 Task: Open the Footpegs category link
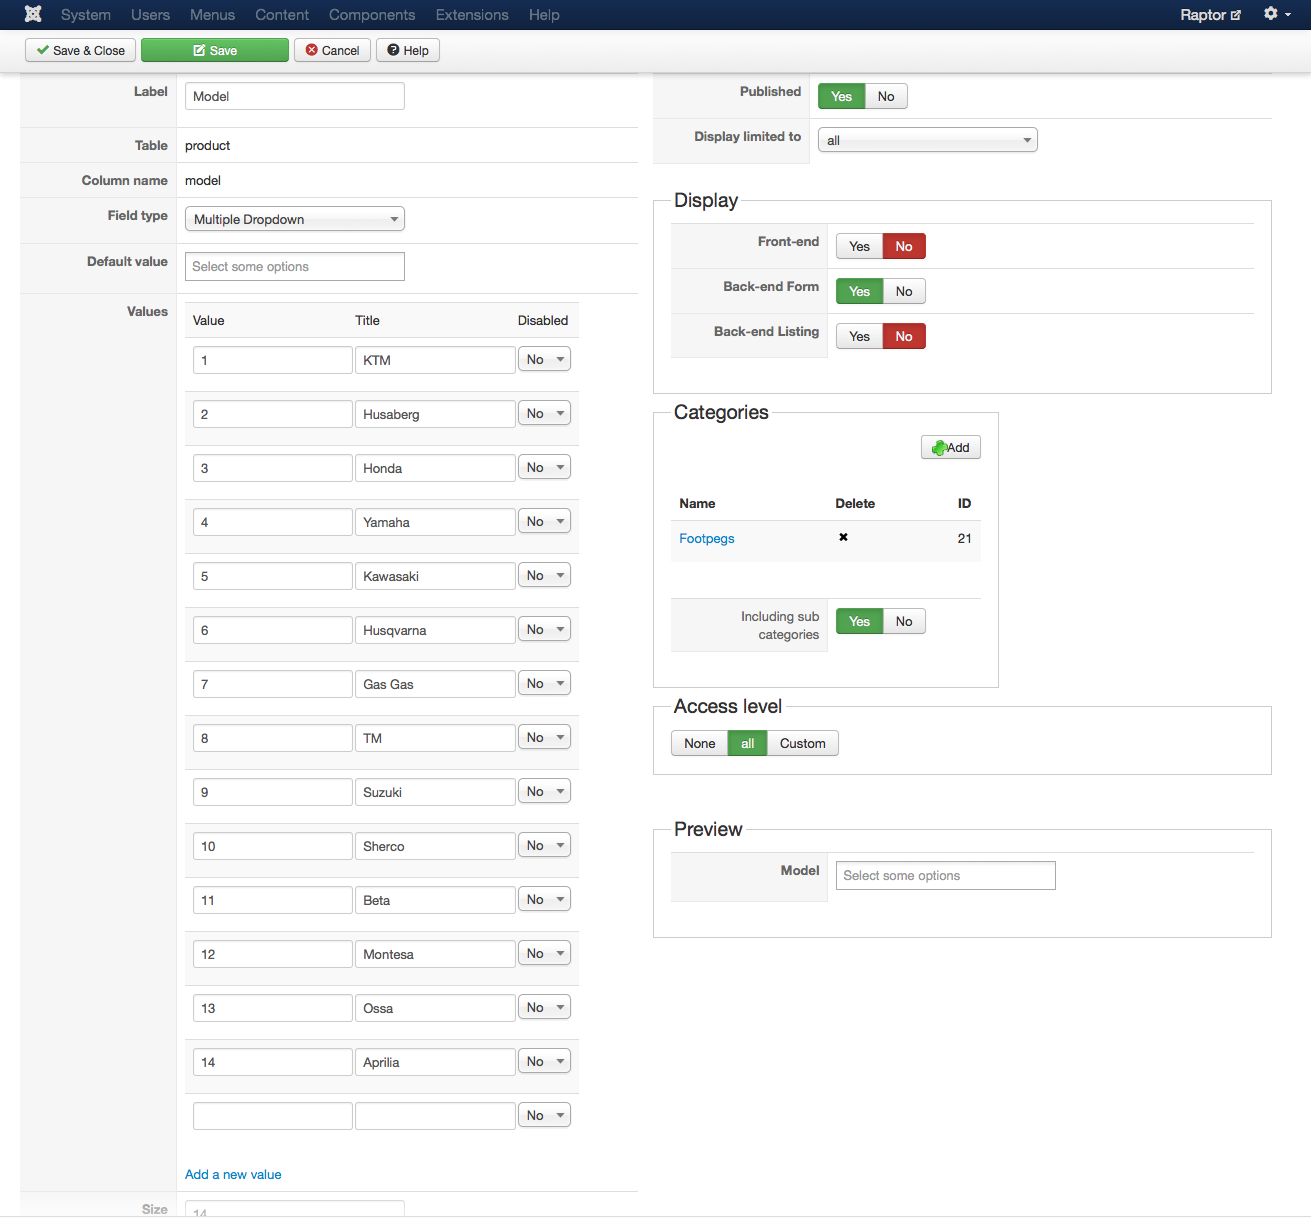[x=707, y=538]
